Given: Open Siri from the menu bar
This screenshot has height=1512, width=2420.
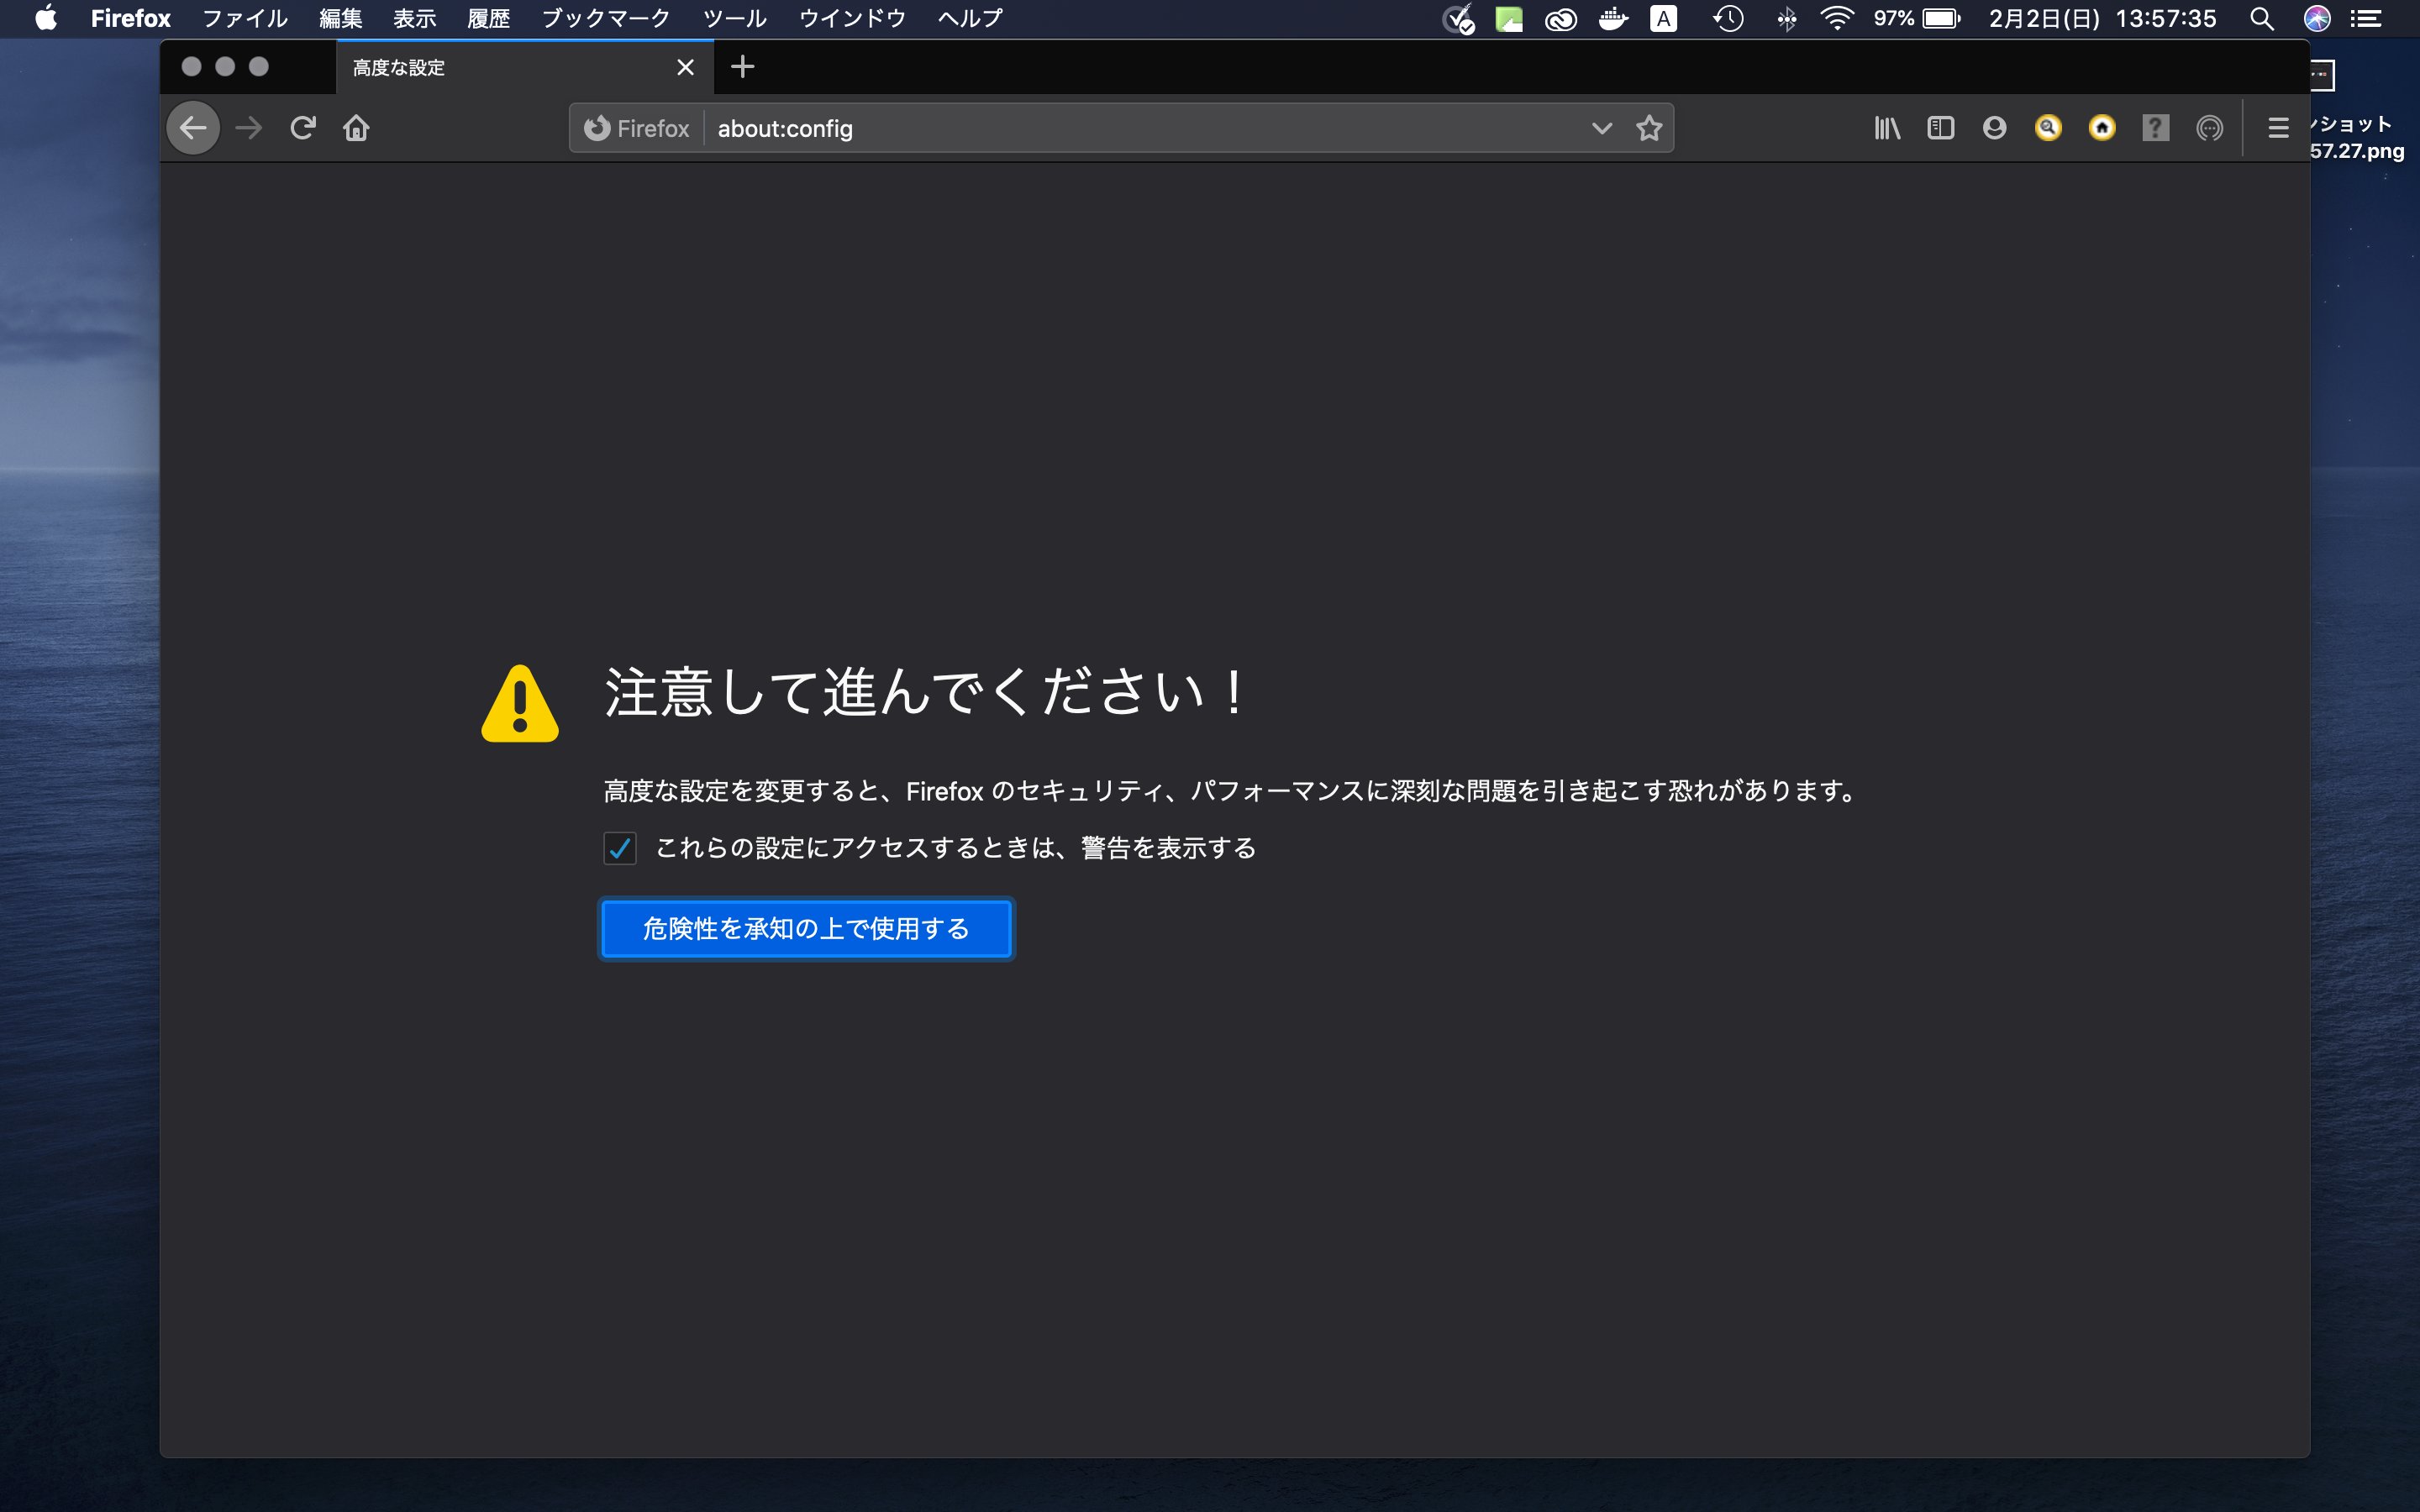Looking at the screenshot, I should 2317,18.
